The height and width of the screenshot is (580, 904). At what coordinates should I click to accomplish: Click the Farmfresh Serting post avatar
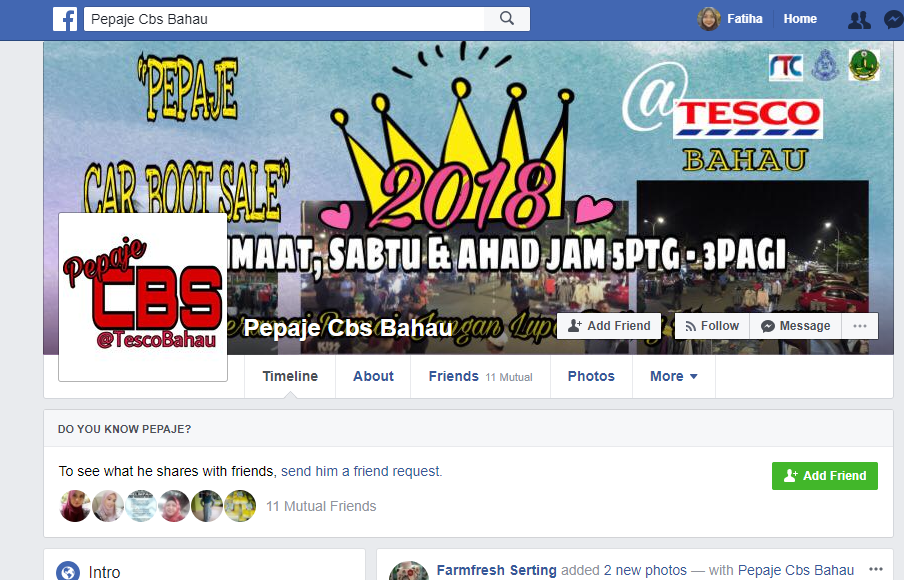click(x=409, y=571)
